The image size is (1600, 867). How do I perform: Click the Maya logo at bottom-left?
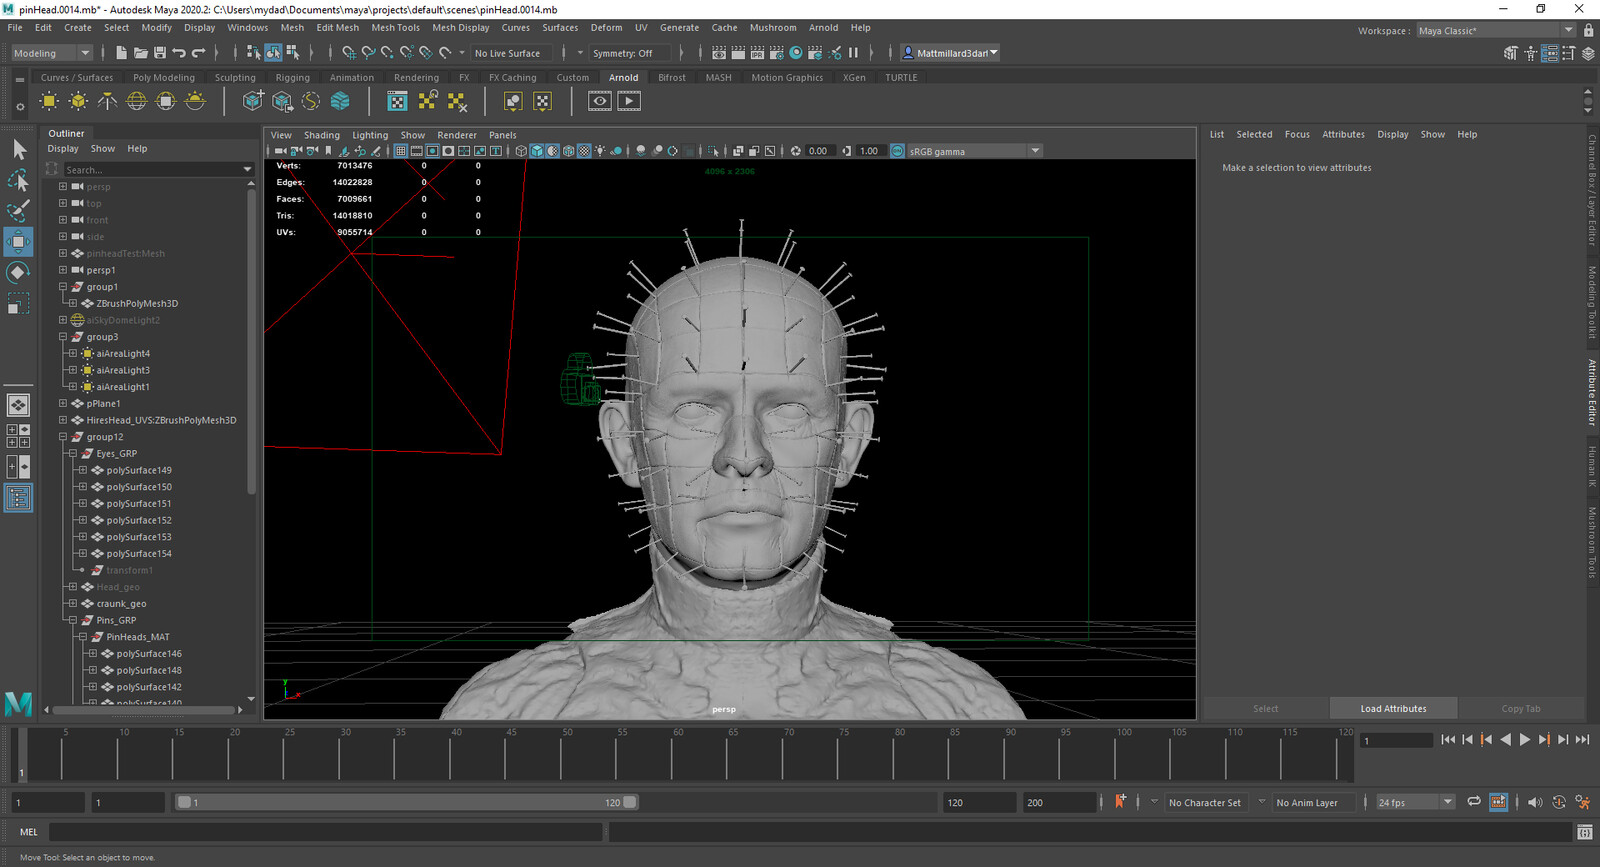pos(19,704)
